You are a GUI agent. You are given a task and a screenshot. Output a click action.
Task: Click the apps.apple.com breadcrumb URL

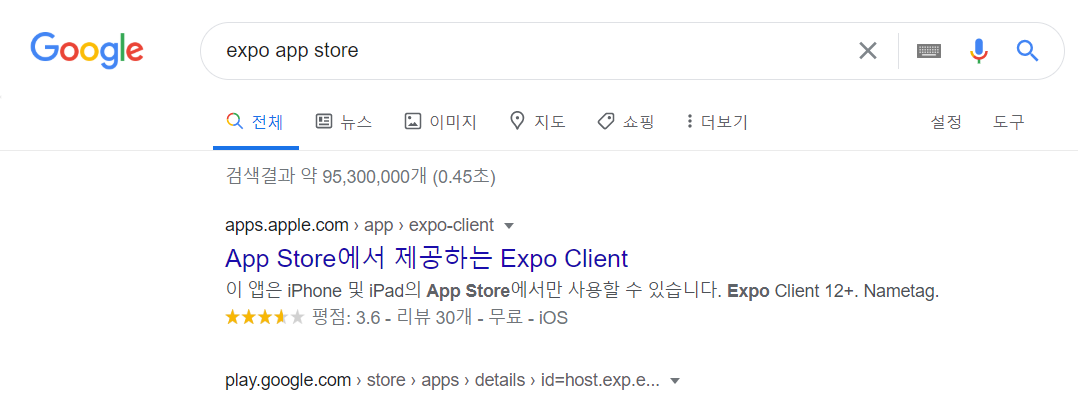coord(359,225)
